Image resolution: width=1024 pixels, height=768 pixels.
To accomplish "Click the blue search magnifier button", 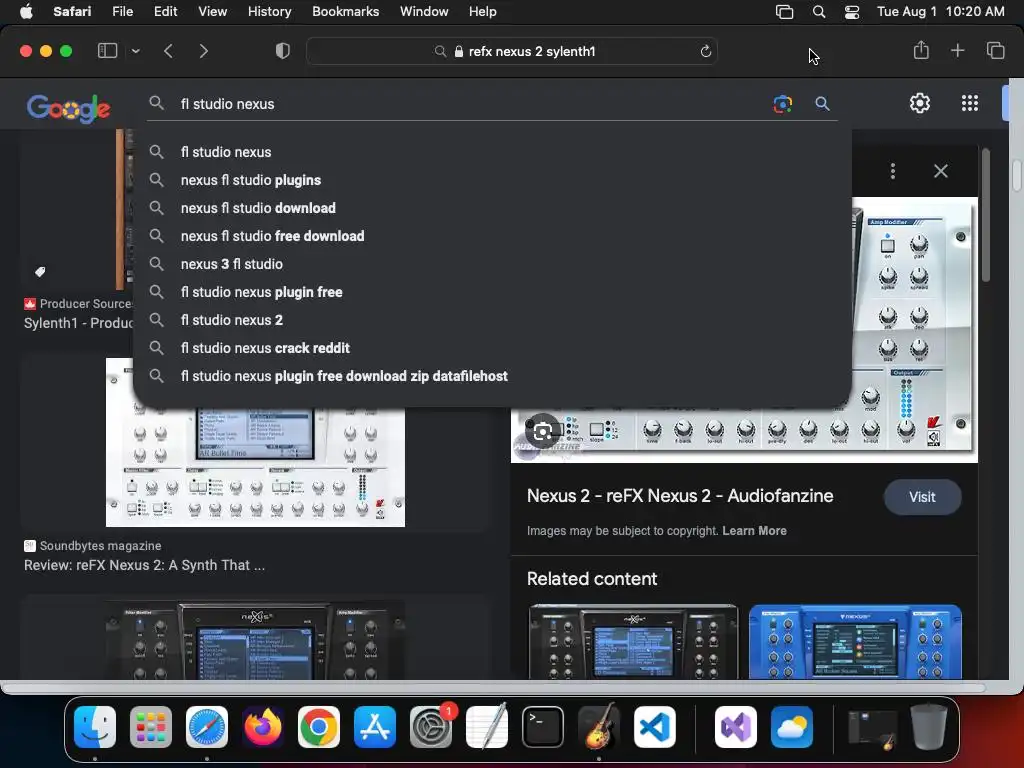I will (822, 104).
